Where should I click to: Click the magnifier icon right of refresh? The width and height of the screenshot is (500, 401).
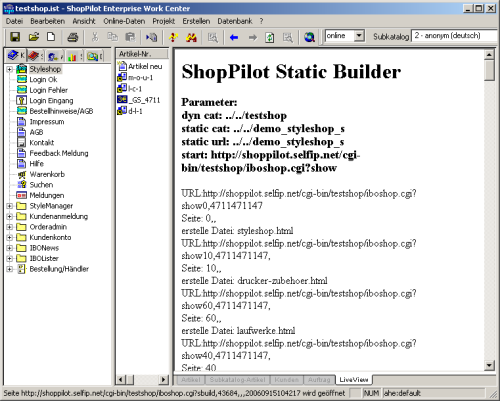[287, 37]
